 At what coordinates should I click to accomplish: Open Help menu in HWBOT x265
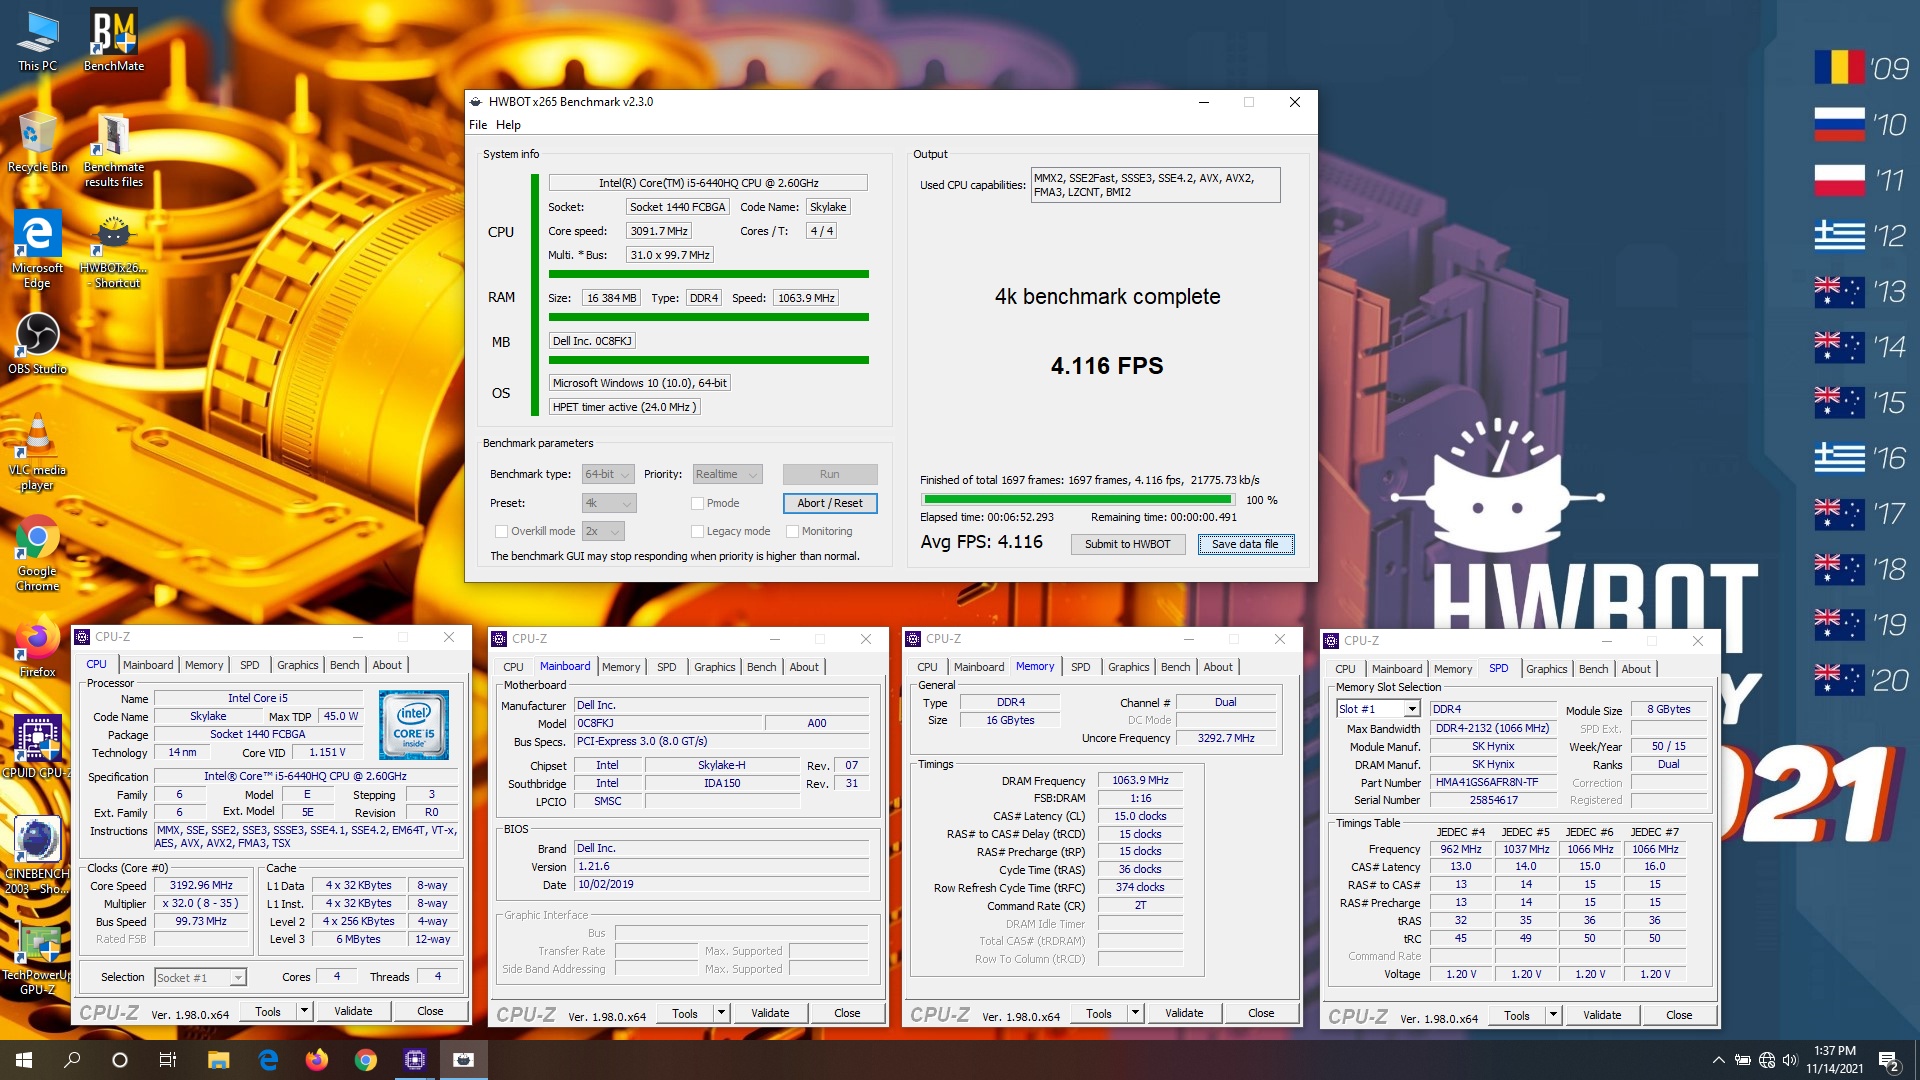tap(508, 125)
